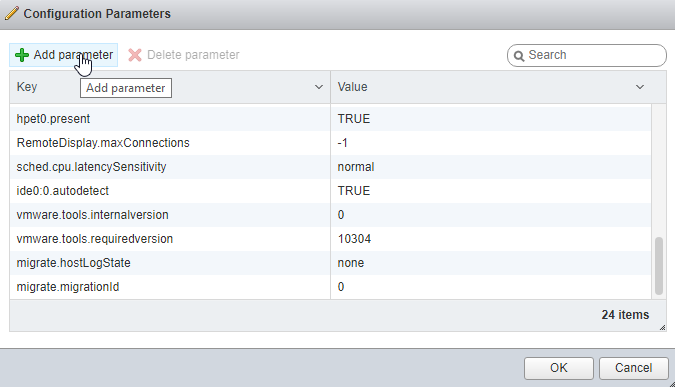Click the Delete parameter label
The height and width of the screenshot is (387, 675).
point(193,55)
